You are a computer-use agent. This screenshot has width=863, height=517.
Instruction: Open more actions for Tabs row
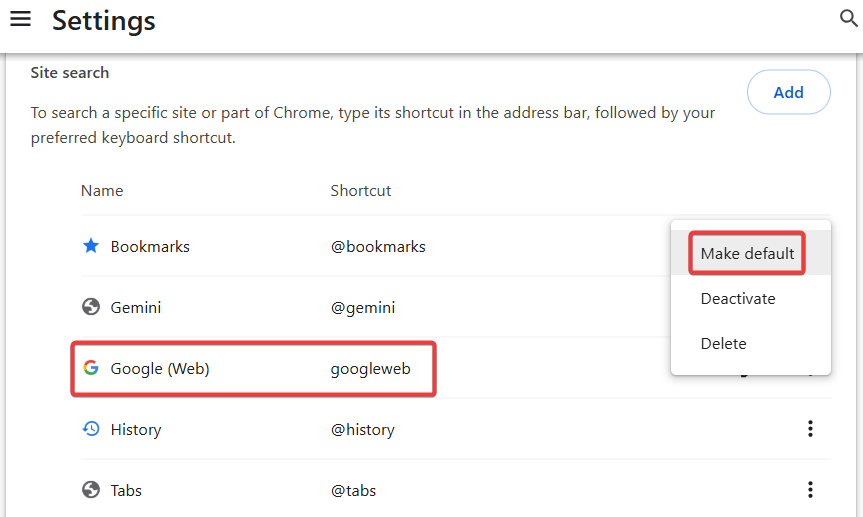810,489
